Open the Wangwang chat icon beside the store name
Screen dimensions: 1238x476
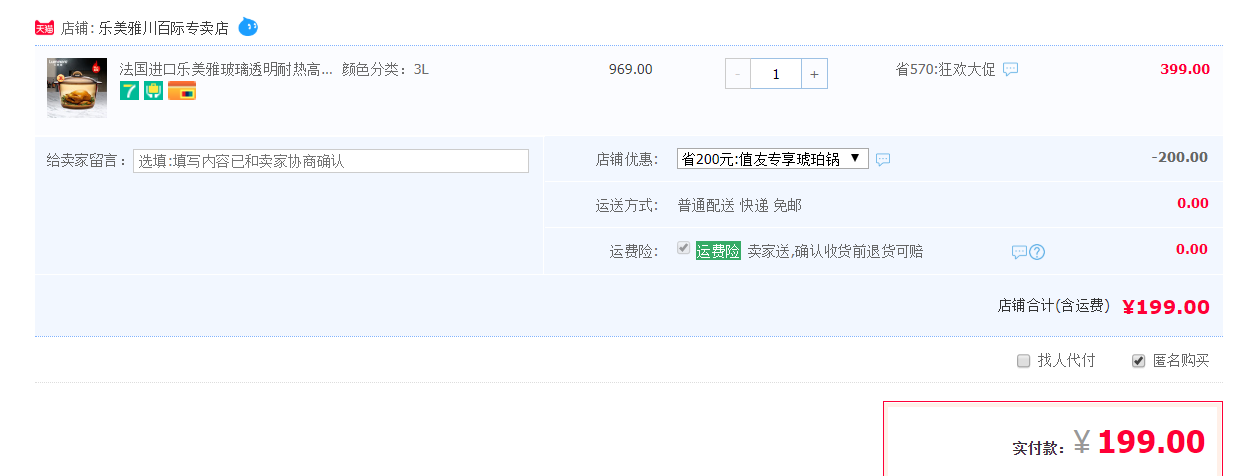pos(248,27)
